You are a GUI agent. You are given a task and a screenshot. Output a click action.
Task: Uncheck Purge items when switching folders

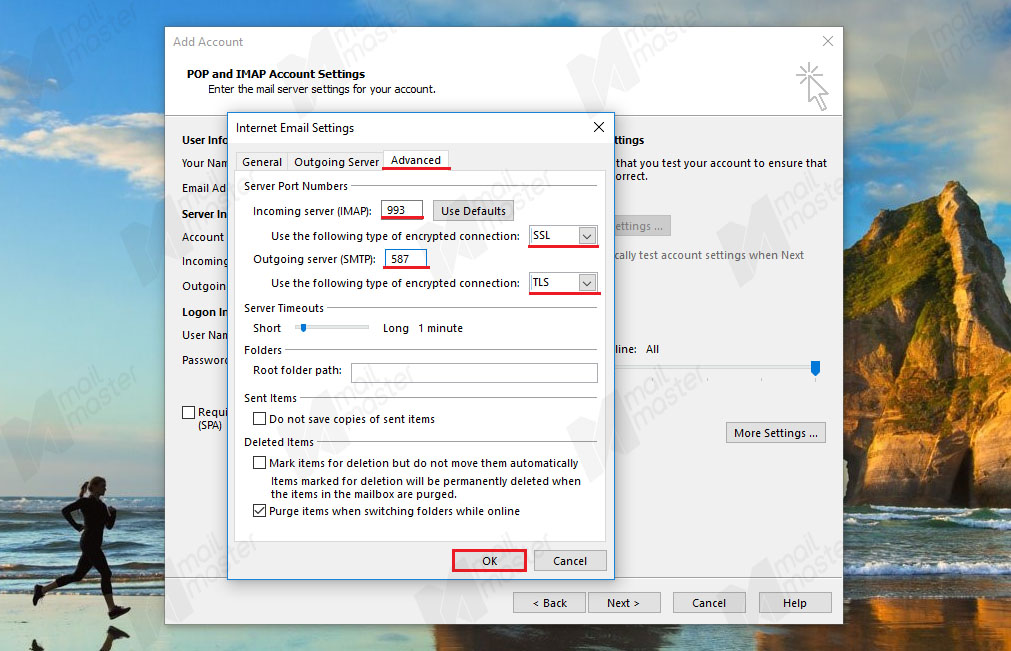260,511
